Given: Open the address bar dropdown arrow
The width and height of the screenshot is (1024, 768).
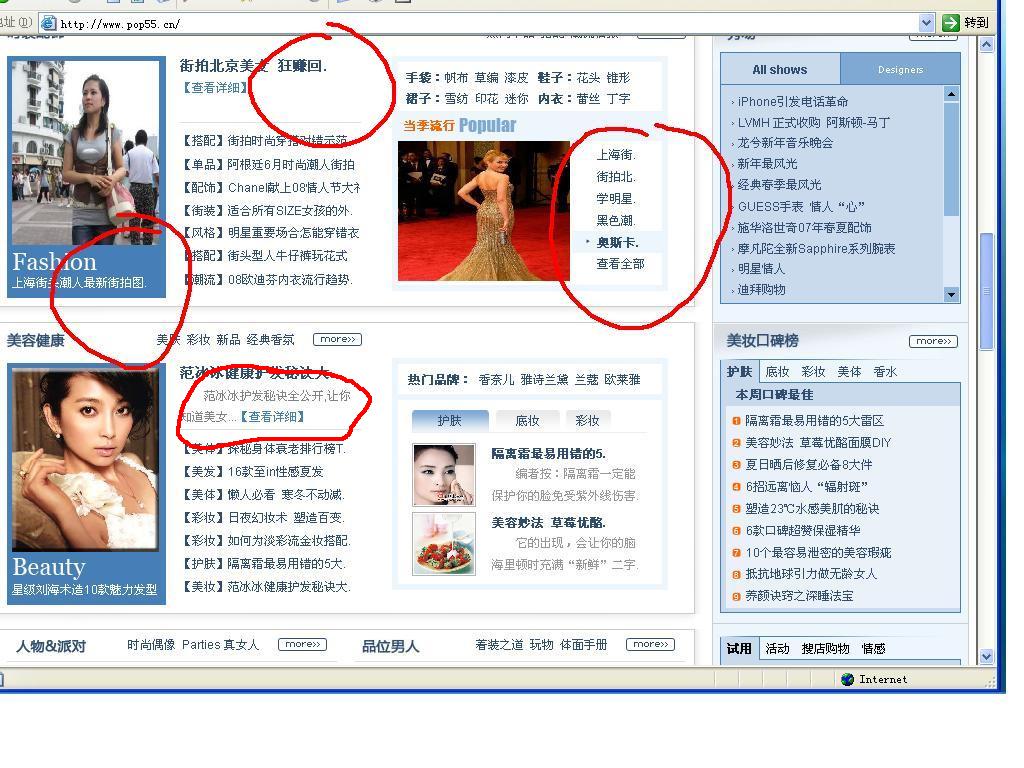Looking at the screenshot, I should (x=926, y=23).
